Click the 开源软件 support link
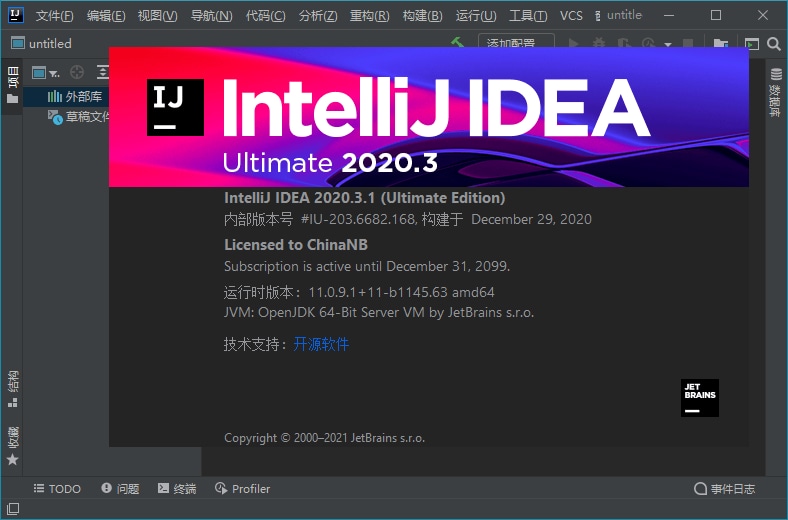The height and width of the screenshot is (520, 788). click(x=321, y=344)
